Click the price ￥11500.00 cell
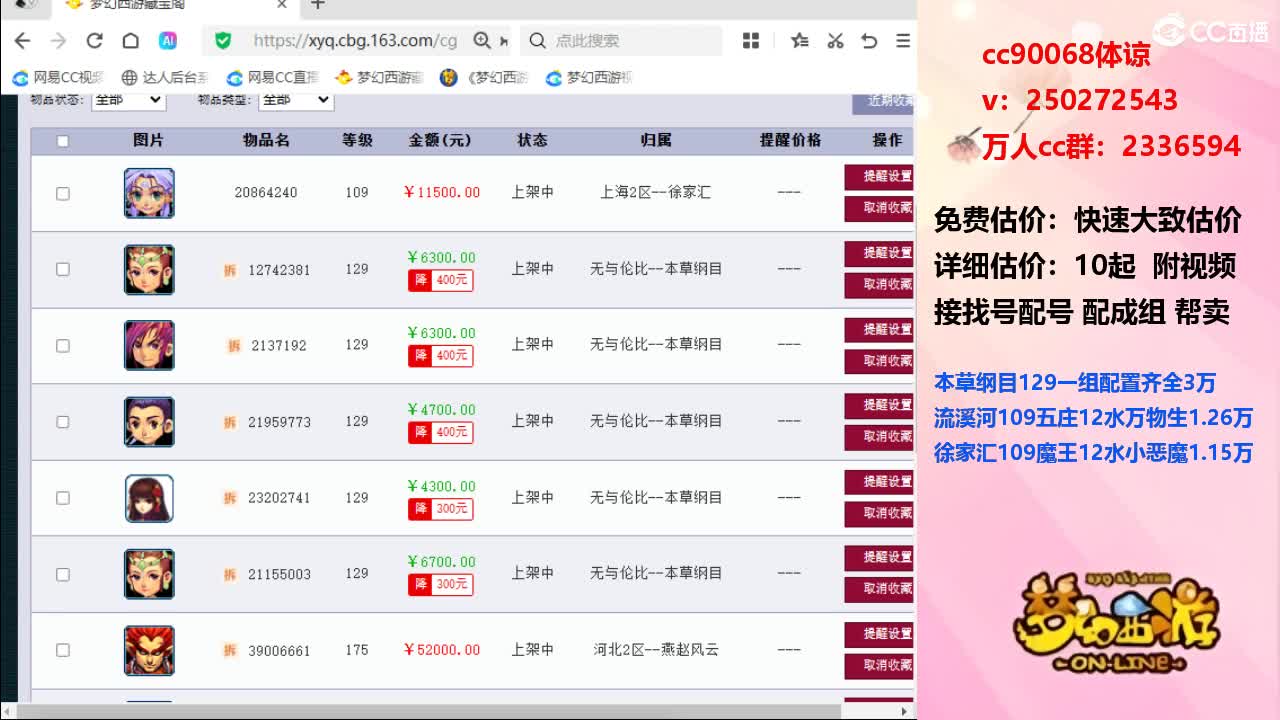Screen dimensions: 1280x720 coord(441,192)
